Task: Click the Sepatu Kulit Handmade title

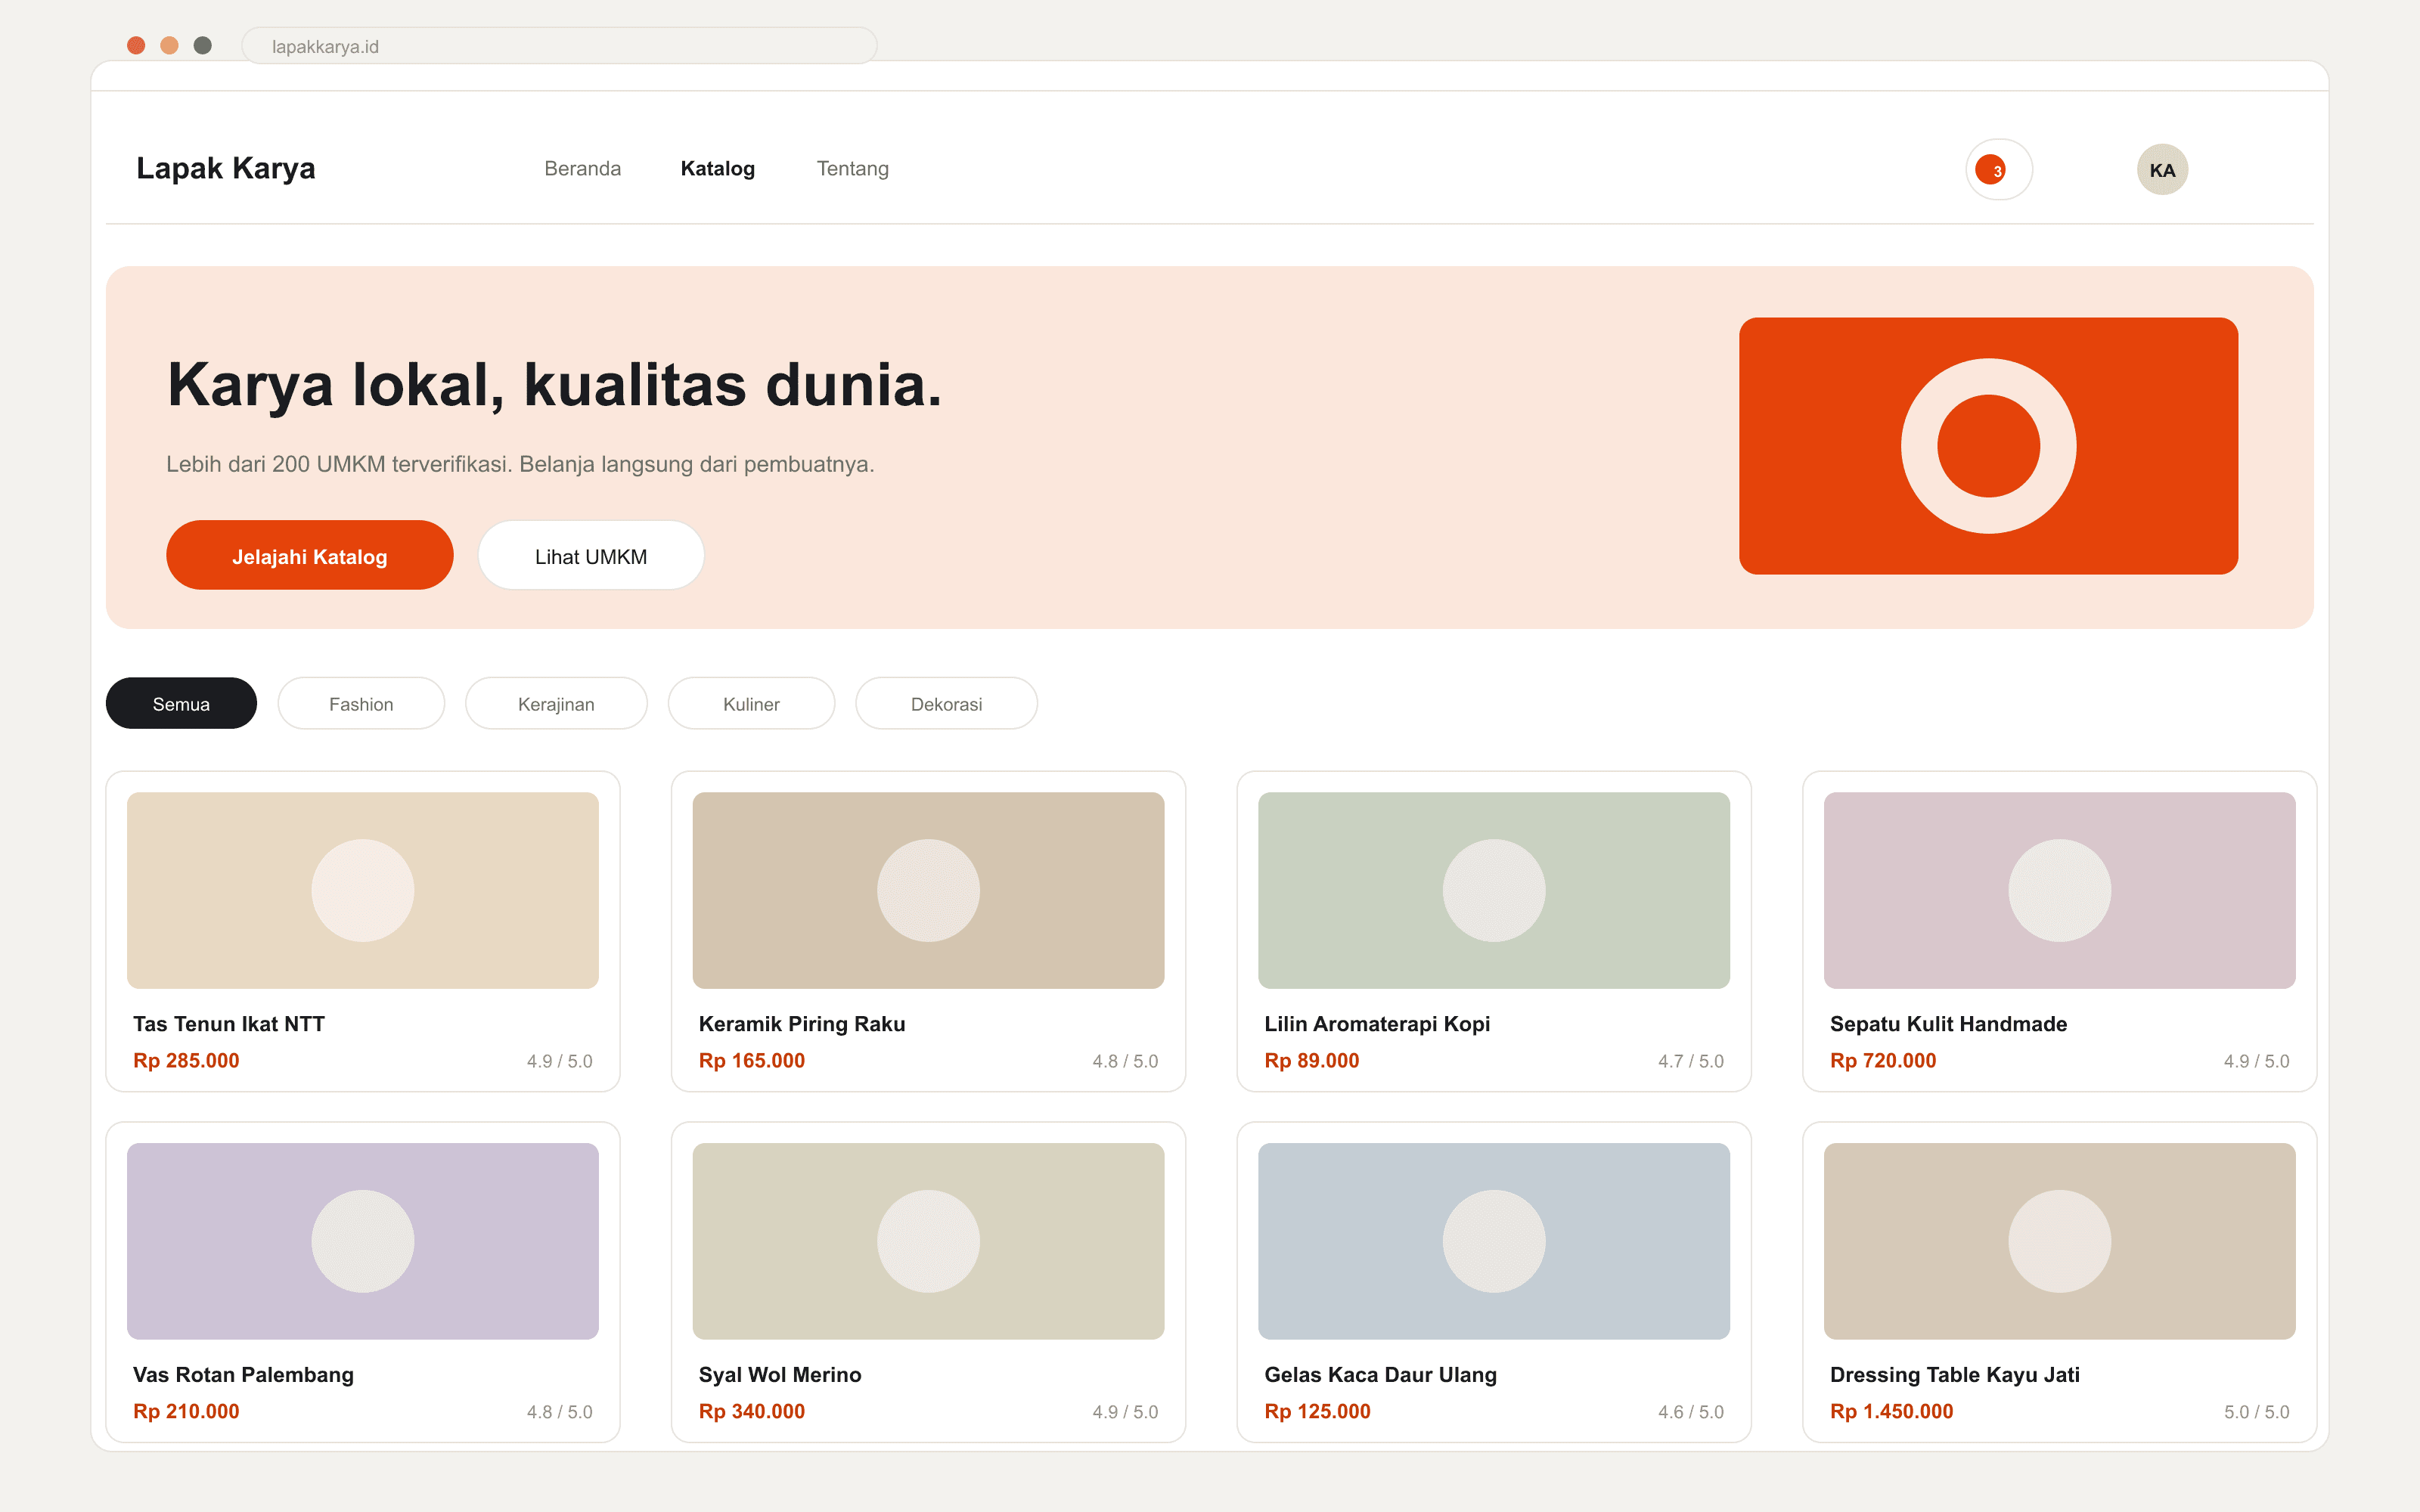Action: [x=1948, y=1024]
